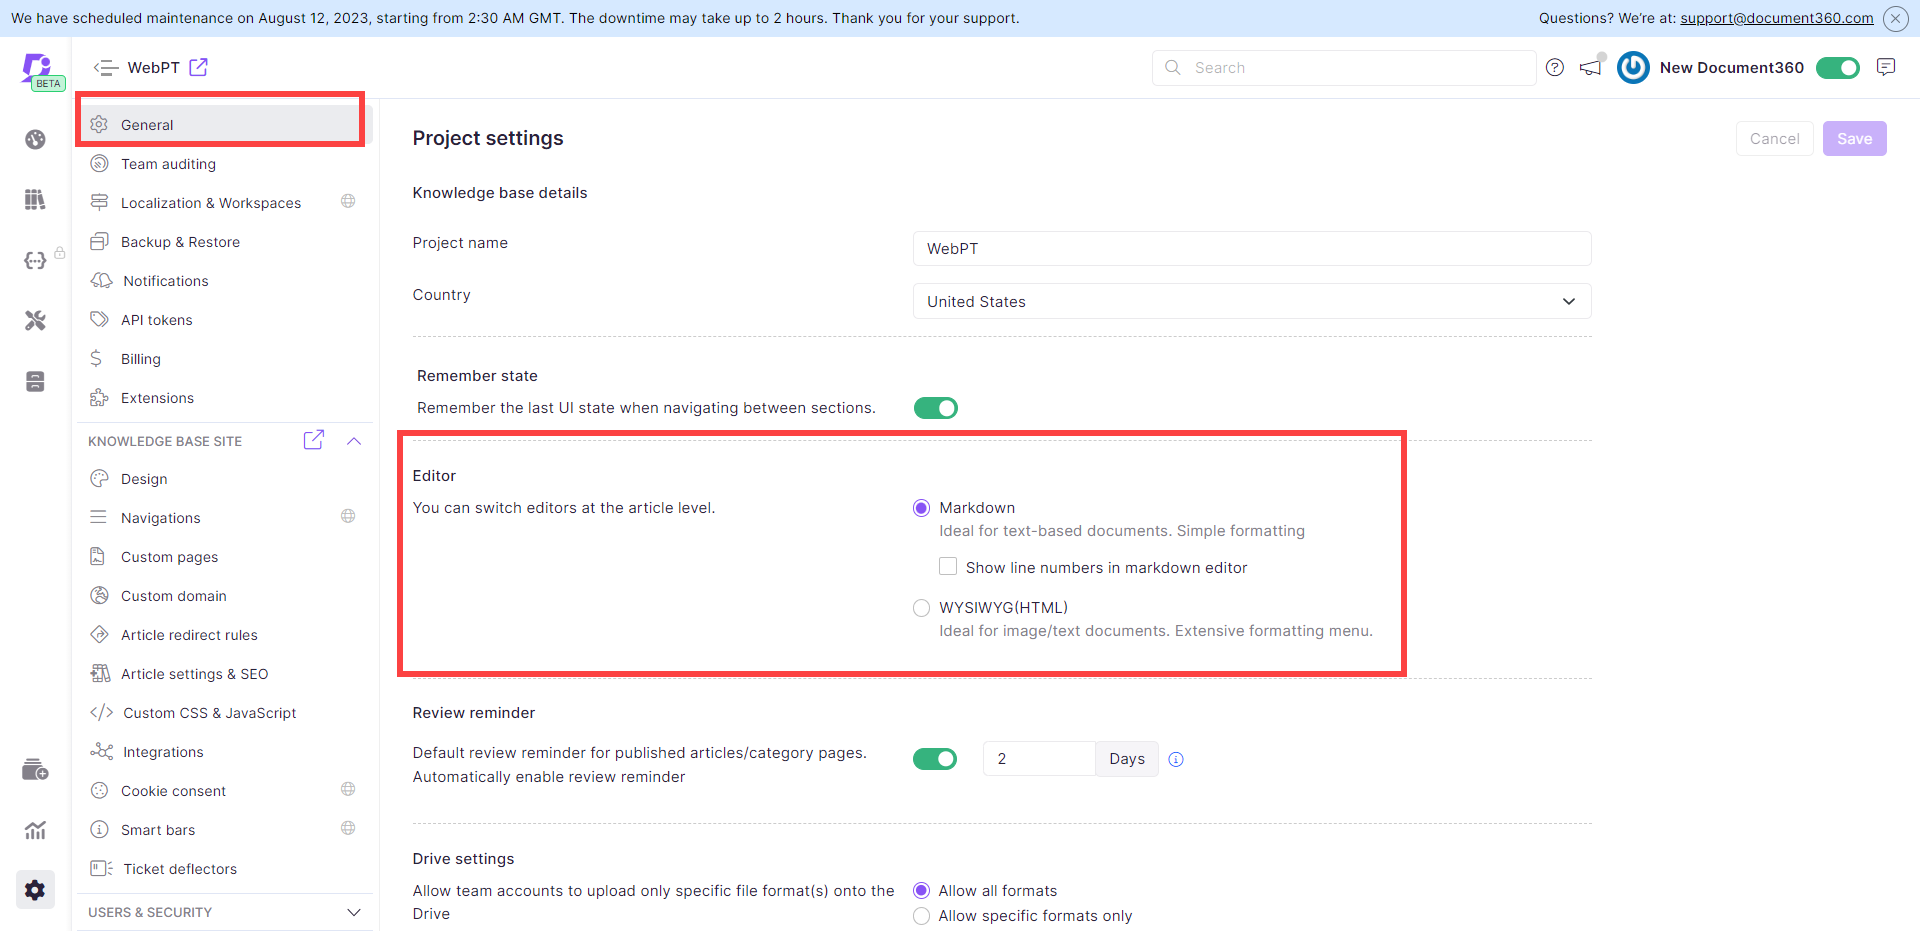The width and height of the screenshot is (1920, 931).
Task: Click the support@document360.com email link
Action: (1777, 18)
